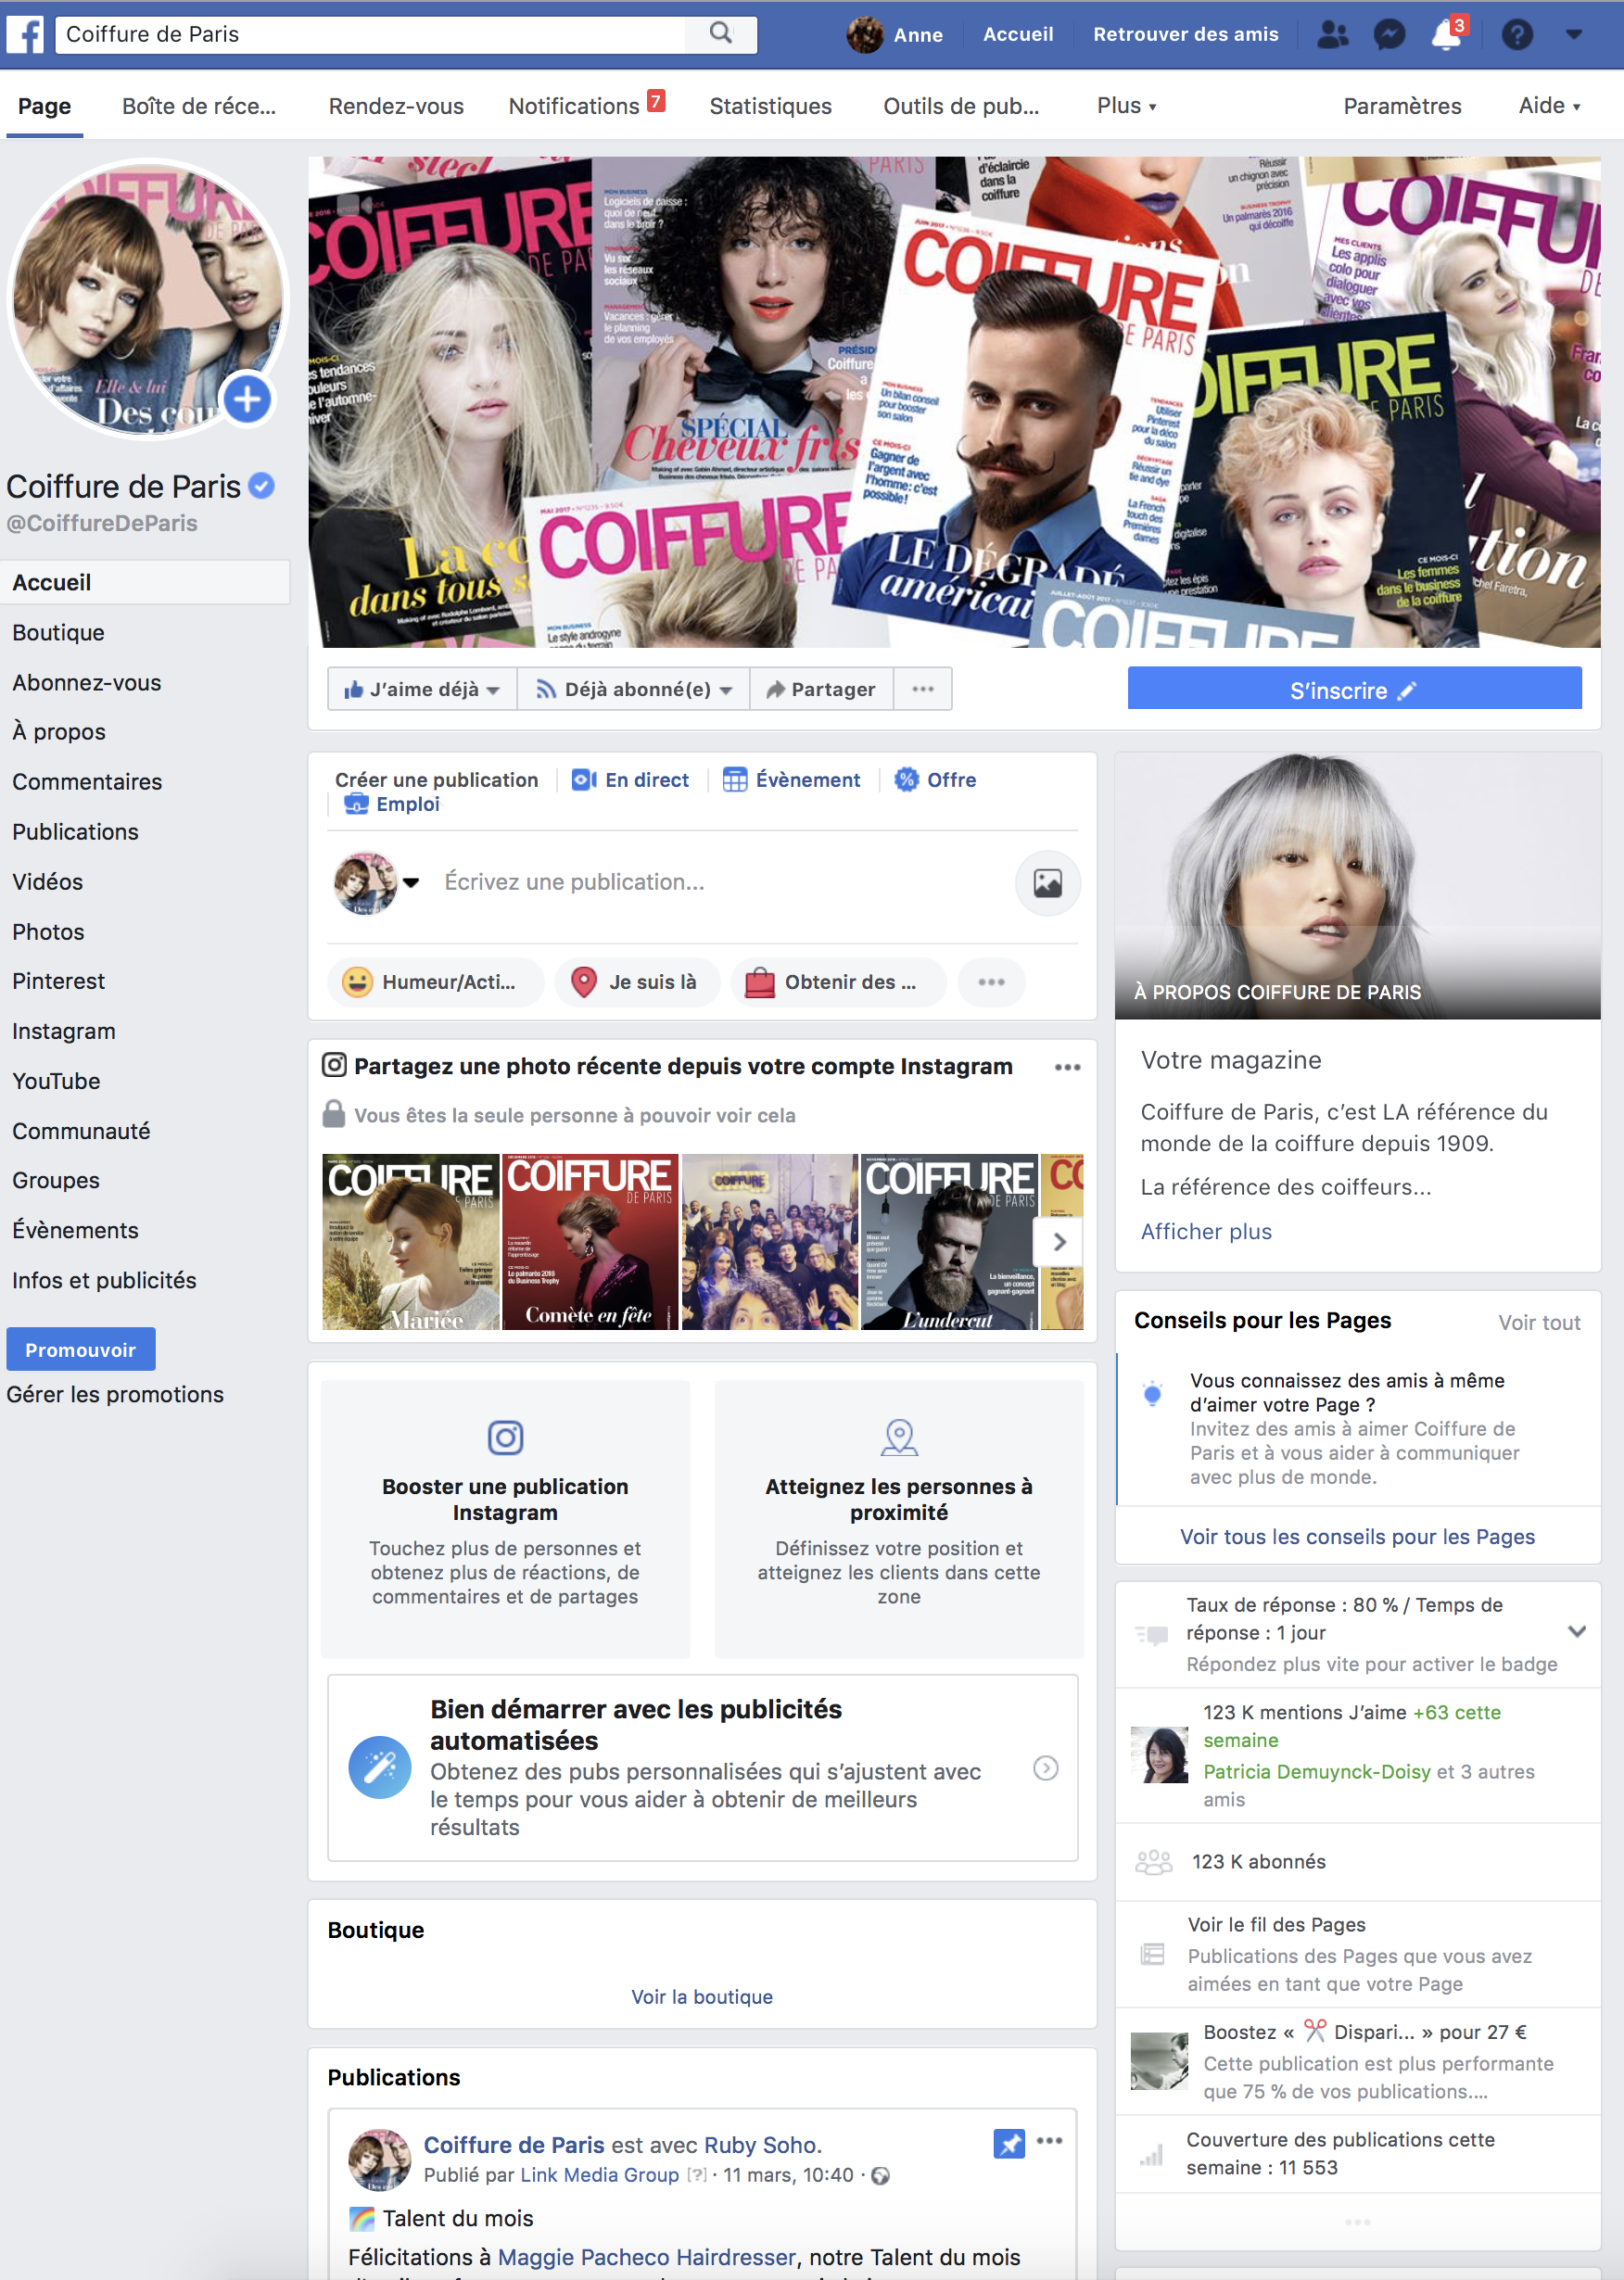Expand the response rate chevron
The height and width of the screenshot is (2280, 1624).
point(1577,1631)
